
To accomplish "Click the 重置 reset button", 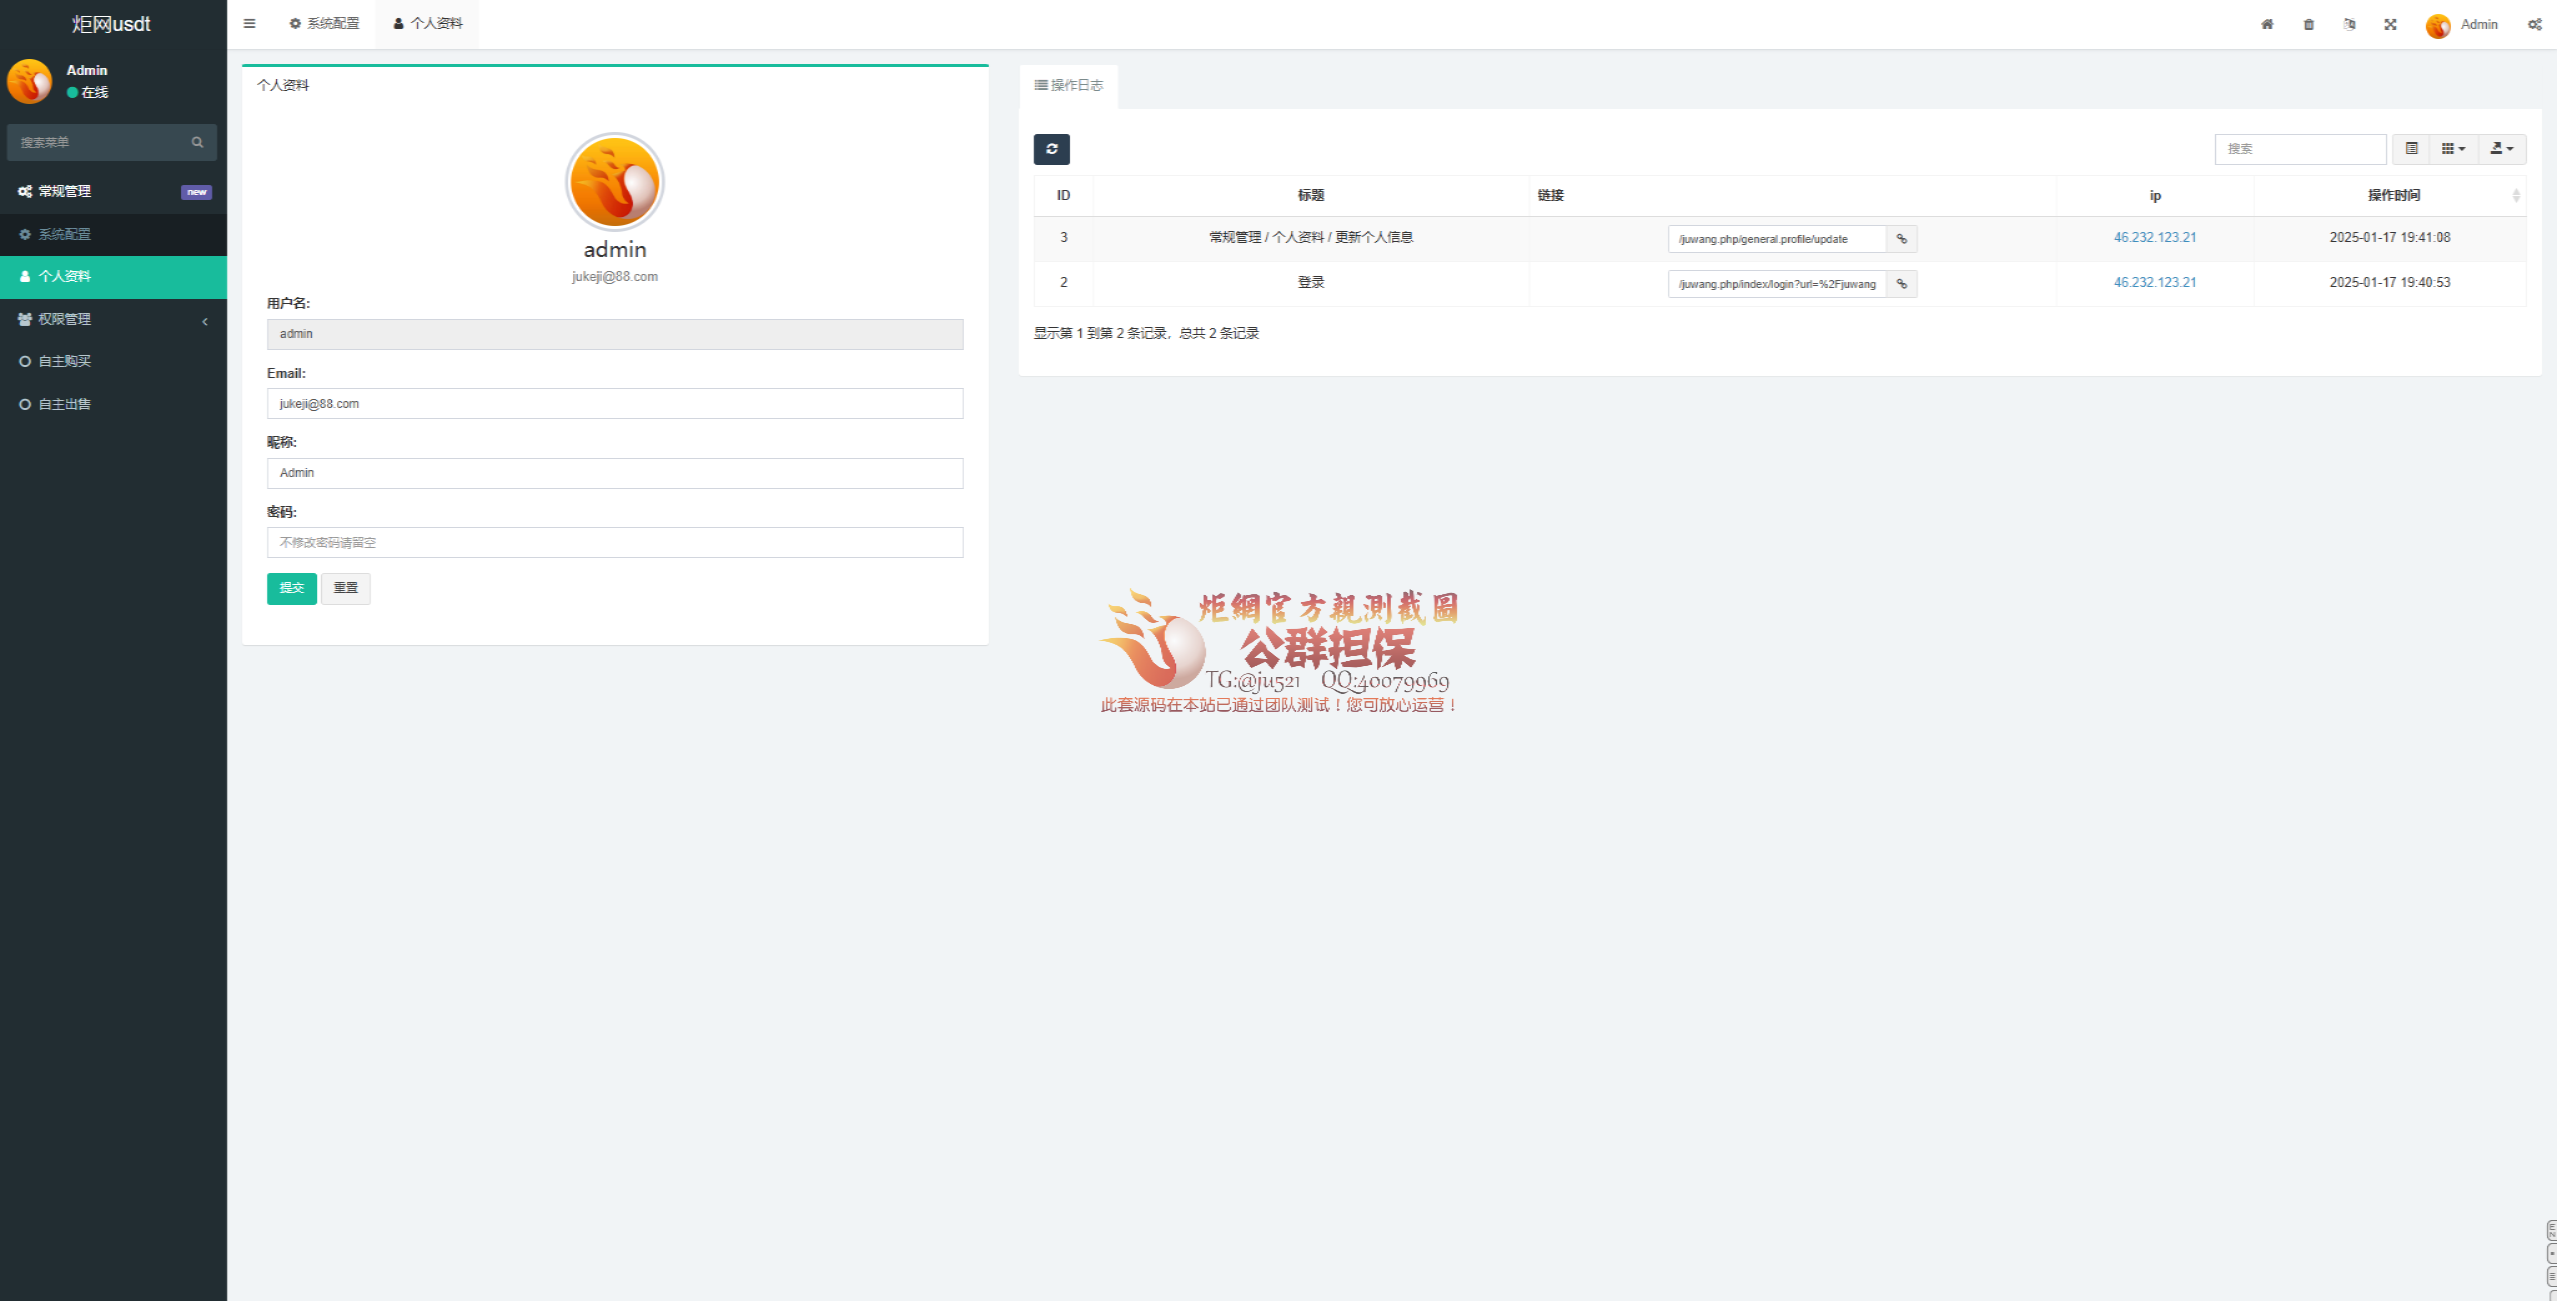I will (x=345, y=588).
